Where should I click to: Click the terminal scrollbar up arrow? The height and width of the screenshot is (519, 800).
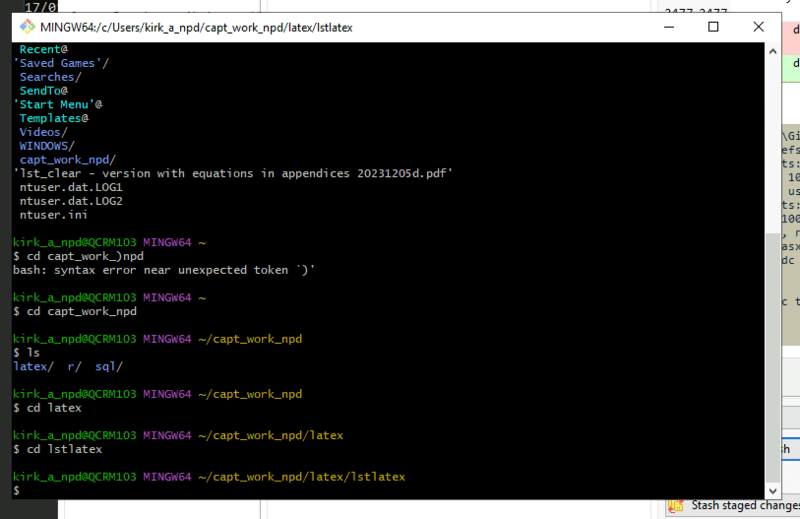pyautogui.click(x=772, y=51)
